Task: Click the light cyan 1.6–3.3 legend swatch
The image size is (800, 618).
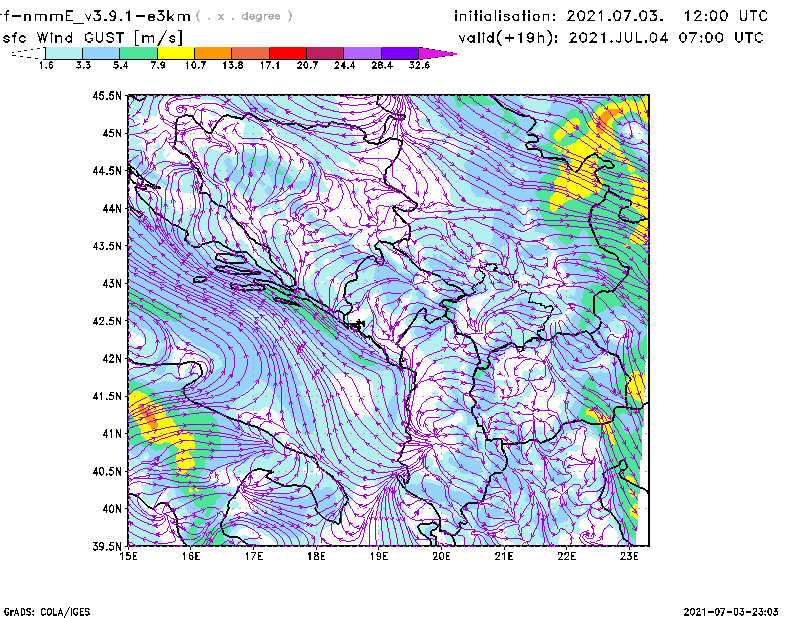Action: click(64, 52)
